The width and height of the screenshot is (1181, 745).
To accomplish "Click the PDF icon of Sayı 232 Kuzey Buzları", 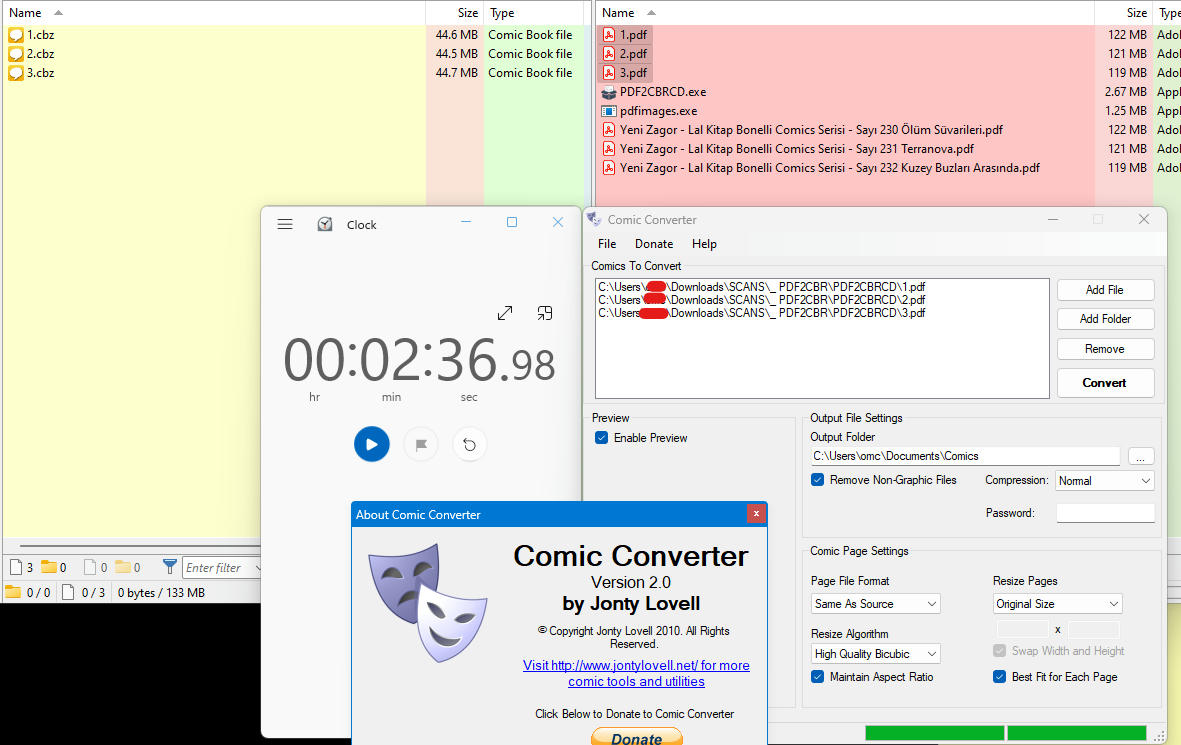I will click(x=609, y=168).
